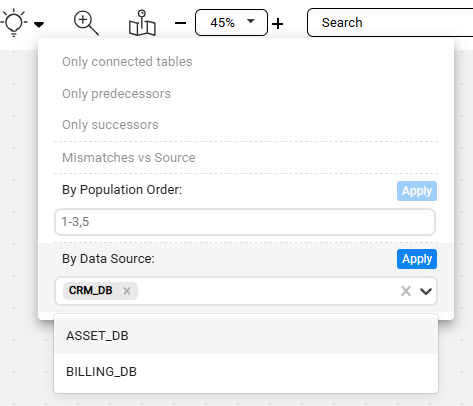Screen dimensions: 473x406
Task: Open the 45% zoom level dropdown
Action: click(x=231, y=23)
